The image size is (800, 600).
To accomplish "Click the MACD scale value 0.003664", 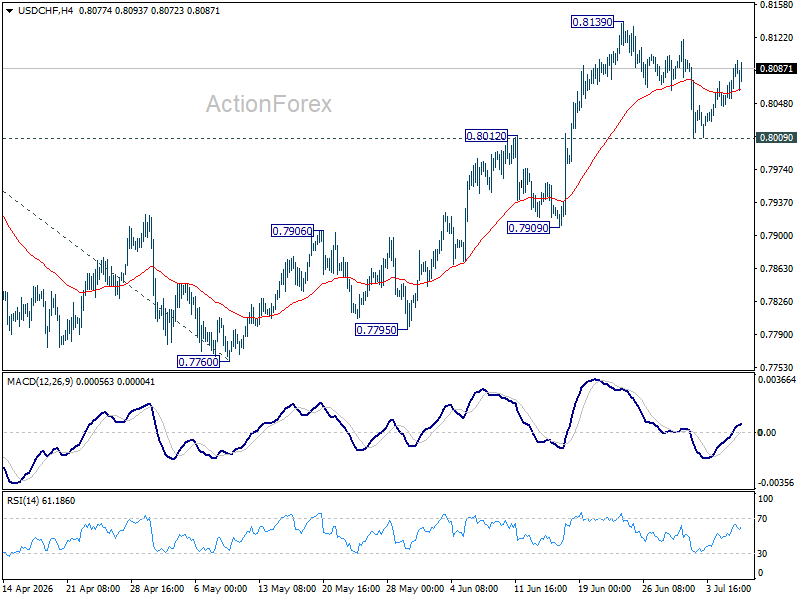I will pyautogui.click(x=777, y=380).
